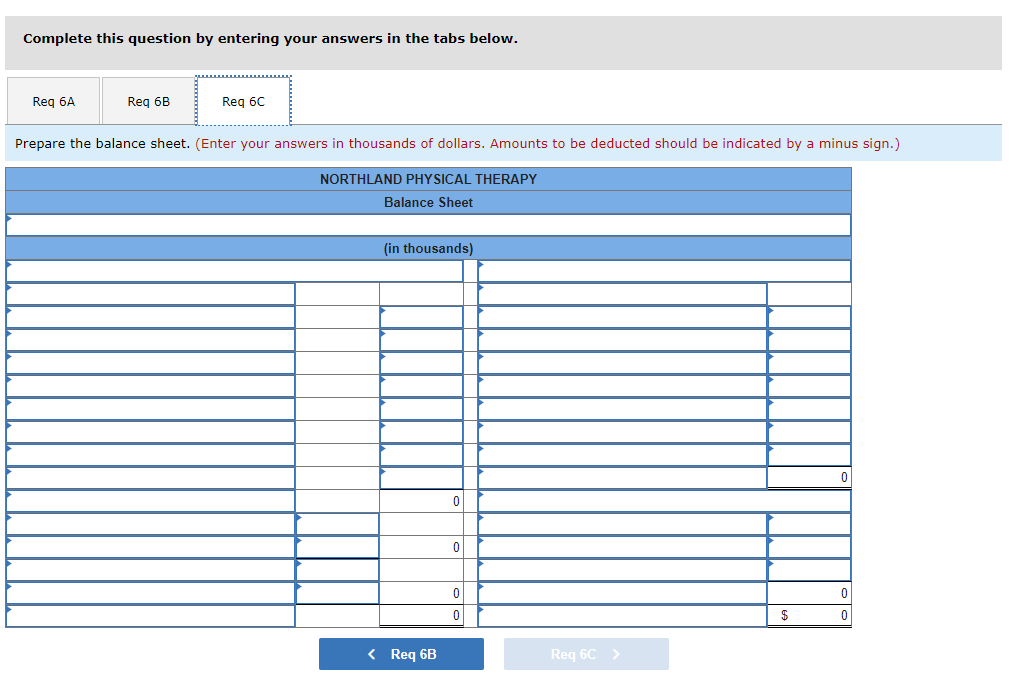The image size is (1024, 687).
Task: Open the left heading dropdown under (in thousands)
Action: (x=234, y=271)
